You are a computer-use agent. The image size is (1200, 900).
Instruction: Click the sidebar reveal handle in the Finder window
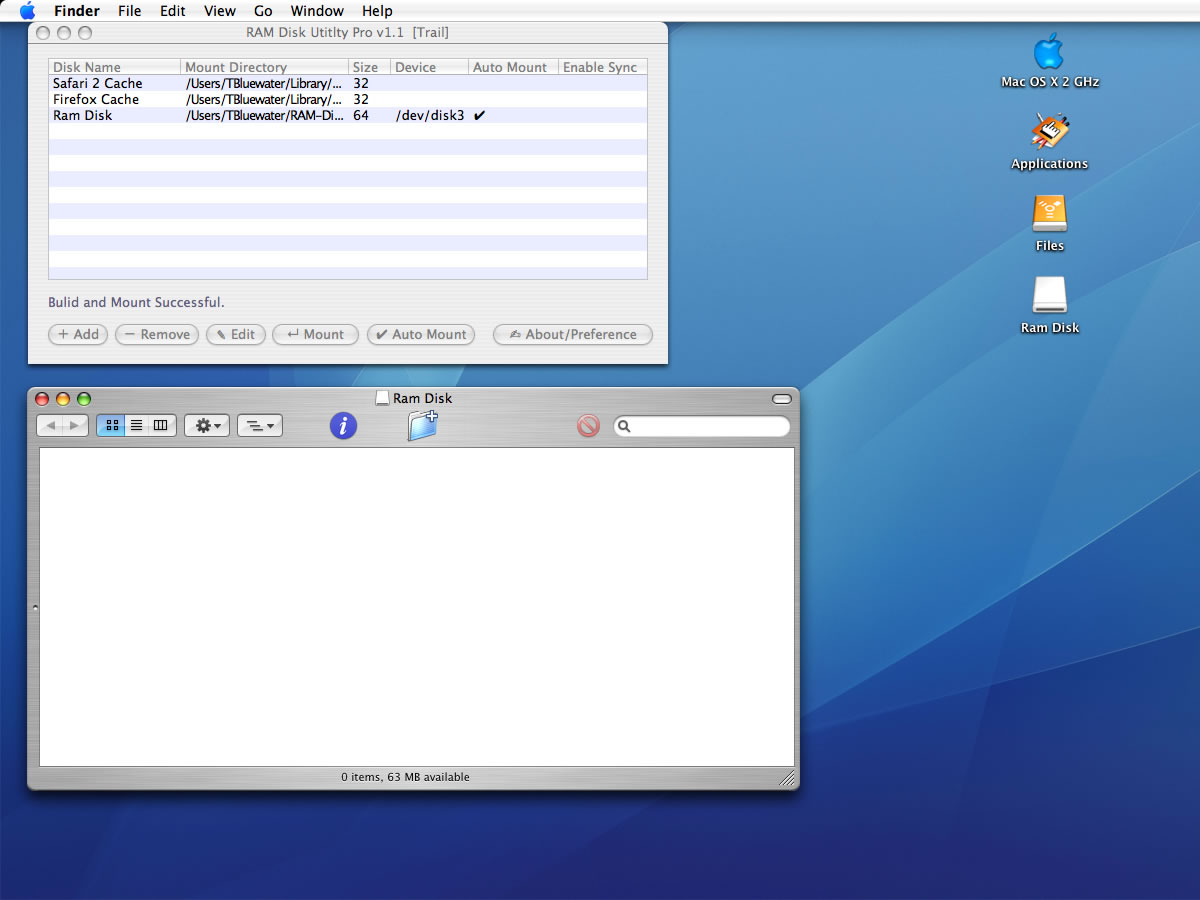(x=35, y=607)
